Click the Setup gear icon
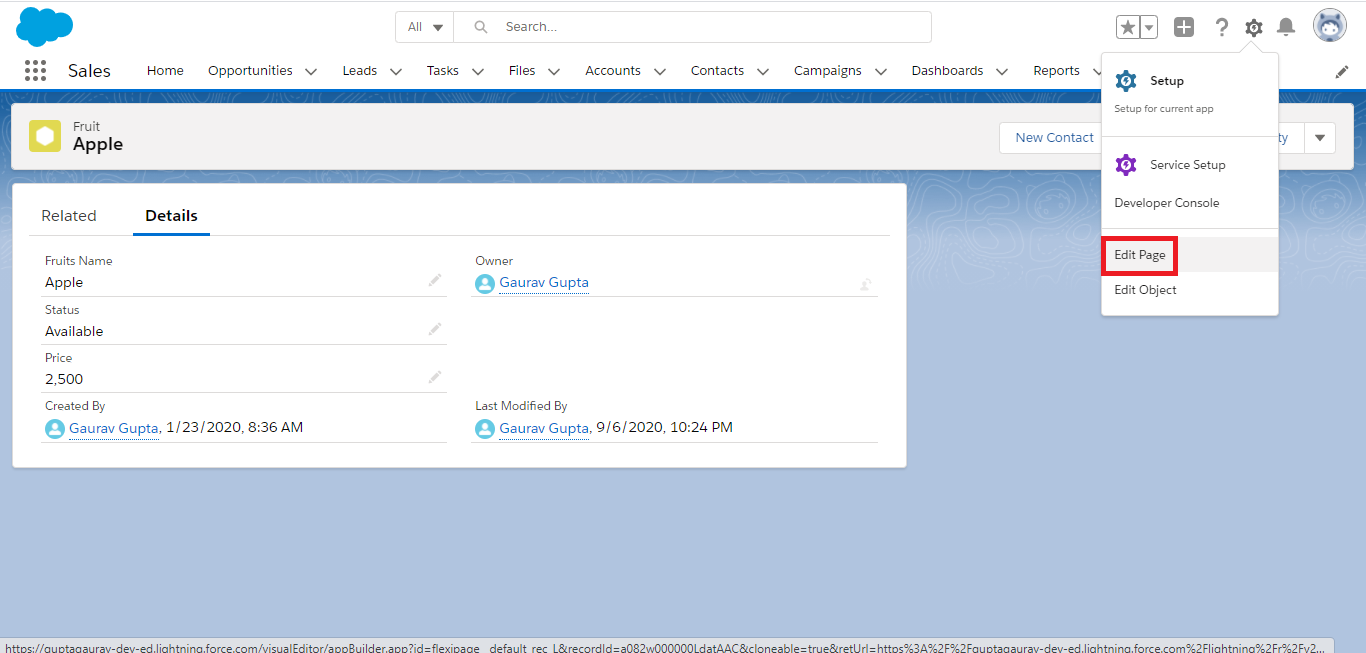The image size is (1366, 653). tap(1253, 26)
